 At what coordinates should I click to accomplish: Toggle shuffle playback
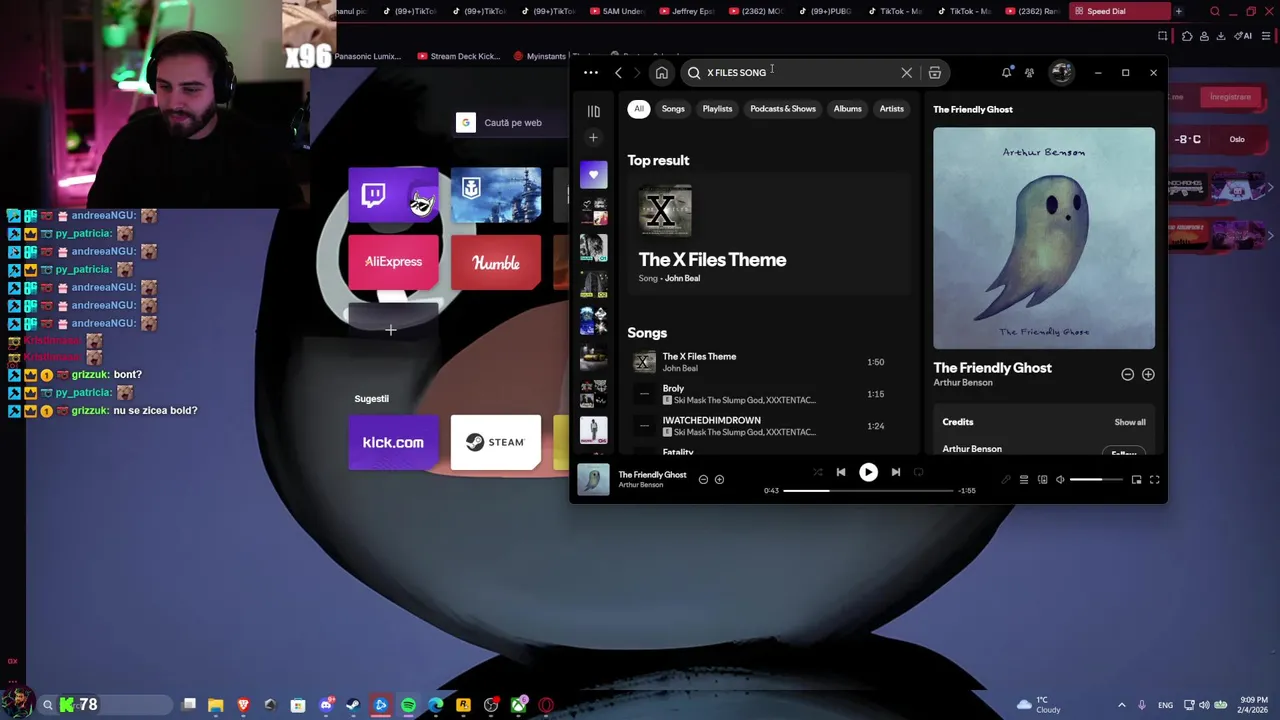[817, 472]
